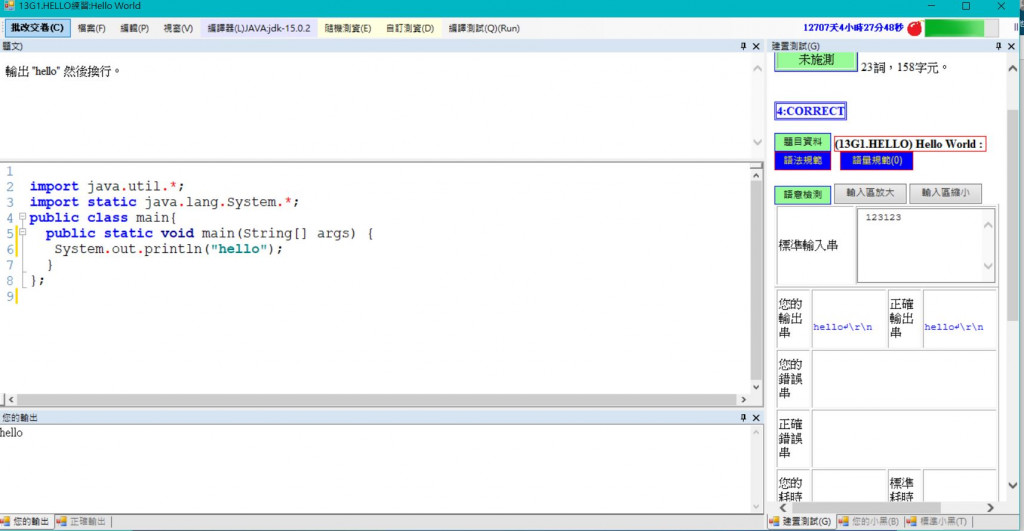The image size is (1024, 531).
Task: Open the 隨機測資(E) menu
Action: click(347, 28)
